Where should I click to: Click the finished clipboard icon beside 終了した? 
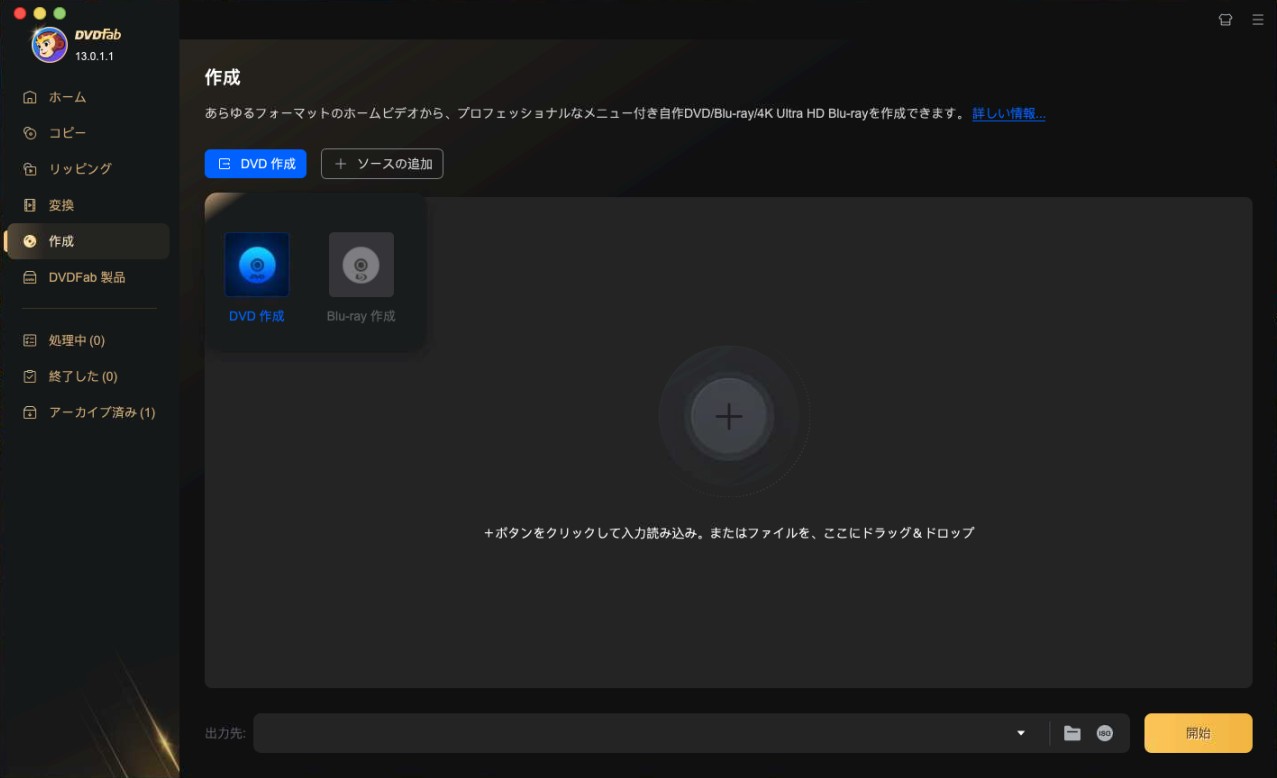30,376
